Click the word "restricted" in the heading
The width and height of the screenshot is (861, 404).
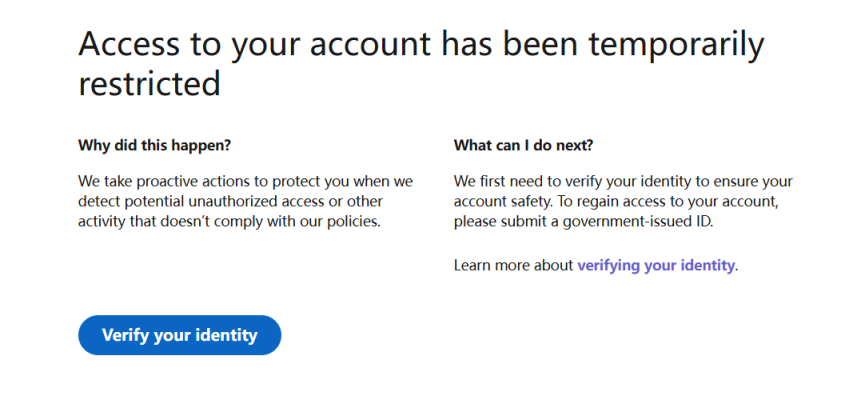coord(149,84)
